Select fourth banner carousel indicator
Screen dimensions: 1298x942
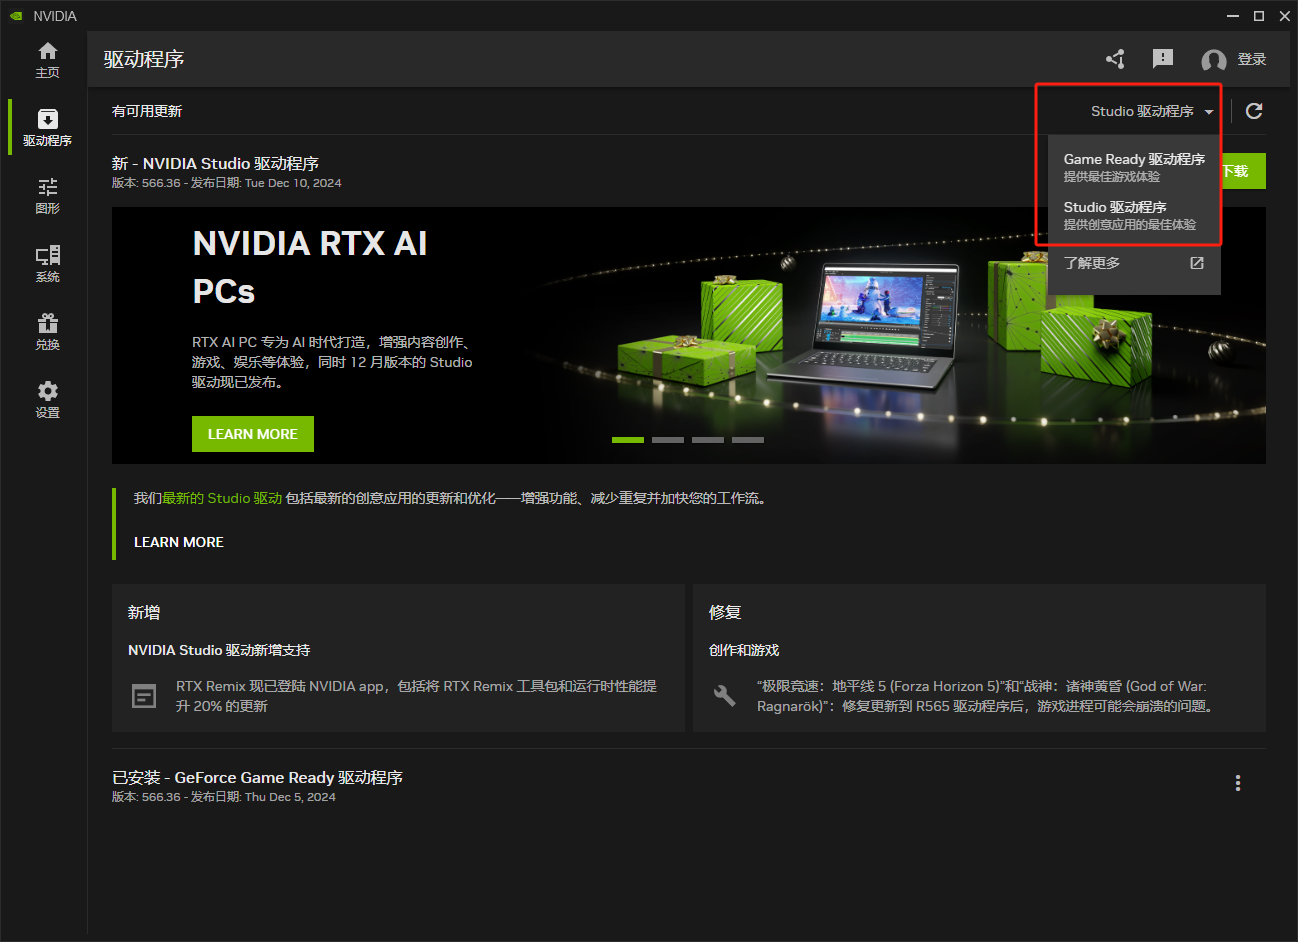[748, 440]
